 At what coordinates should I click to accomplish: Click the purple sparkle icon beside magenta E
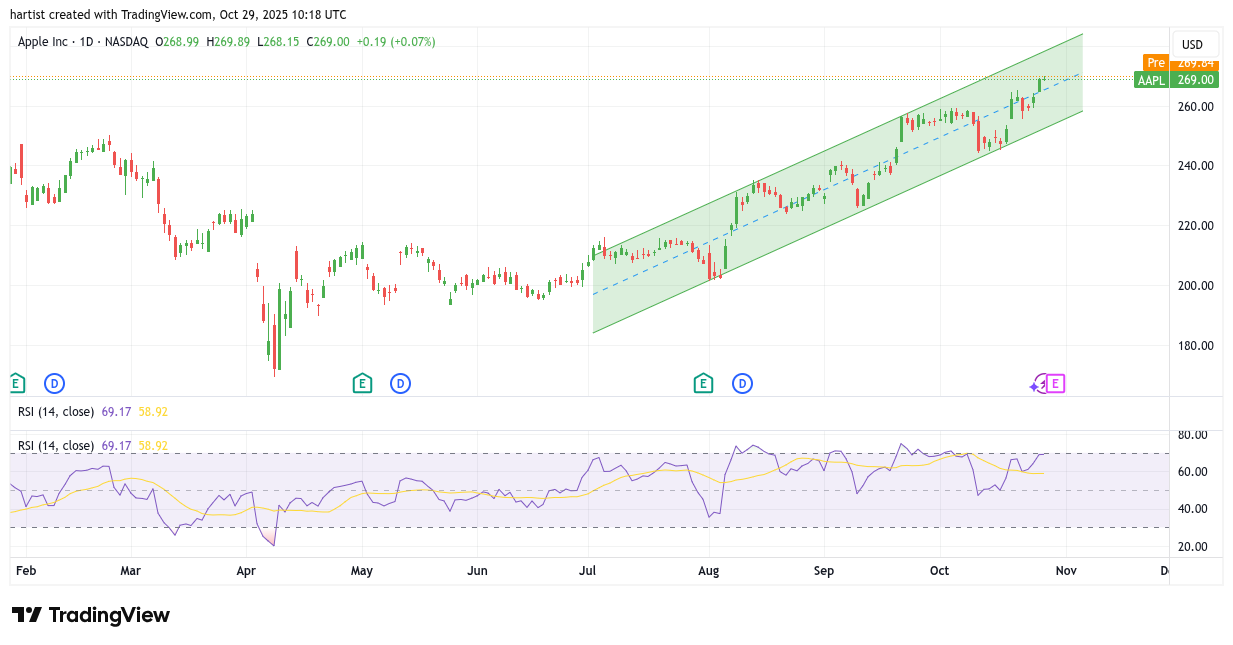click(x=1037, y=385)
